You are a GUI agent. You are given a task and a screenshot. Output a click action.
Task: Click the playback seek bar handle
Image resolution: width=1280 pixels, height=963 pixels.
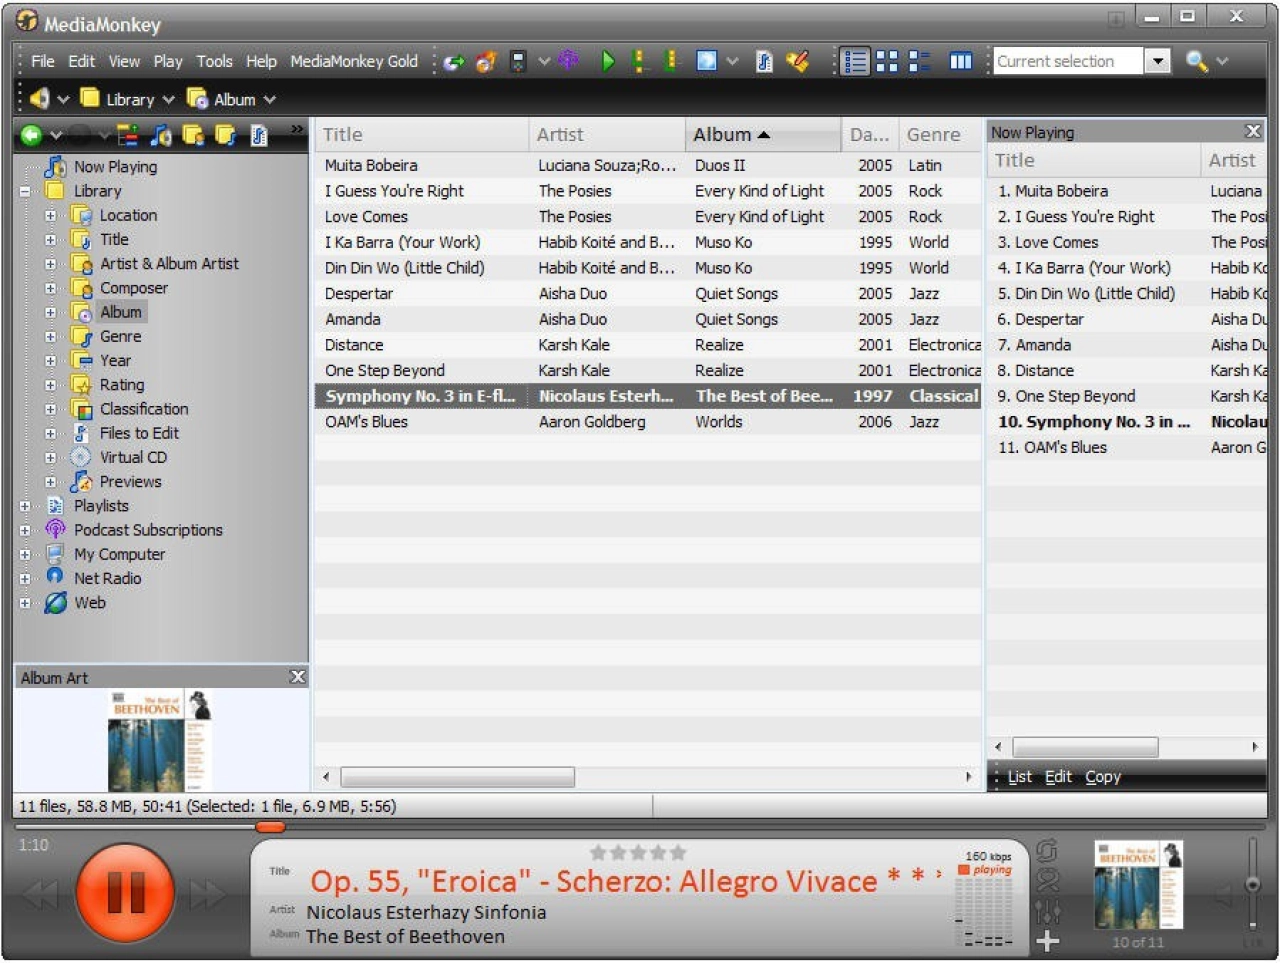(x=270, y=827)
